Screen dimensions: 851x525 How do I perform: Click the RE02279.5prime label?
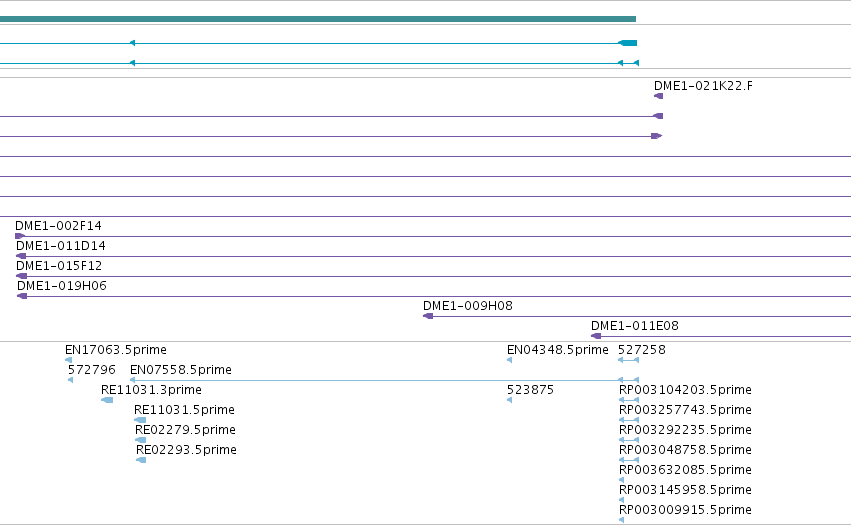(186, 430)
